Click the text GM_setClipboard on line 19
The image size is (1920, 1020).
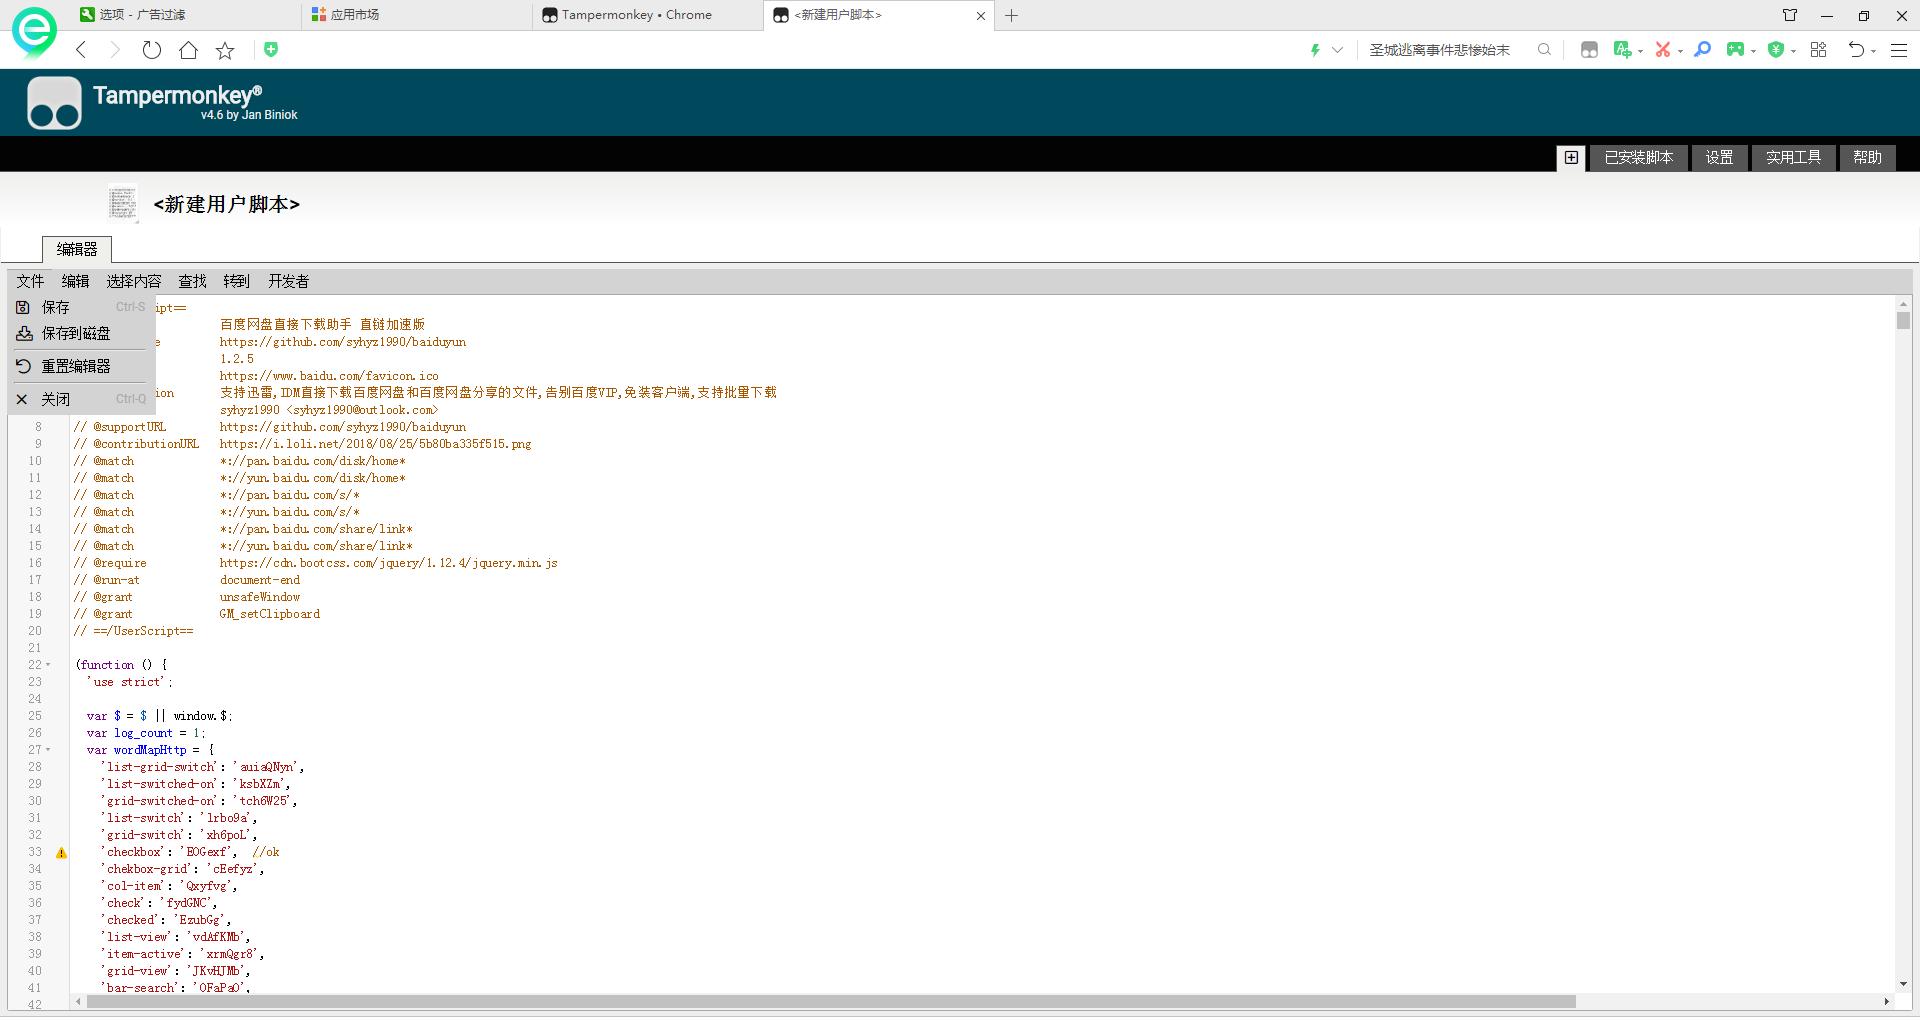click(x=270, y=615)
